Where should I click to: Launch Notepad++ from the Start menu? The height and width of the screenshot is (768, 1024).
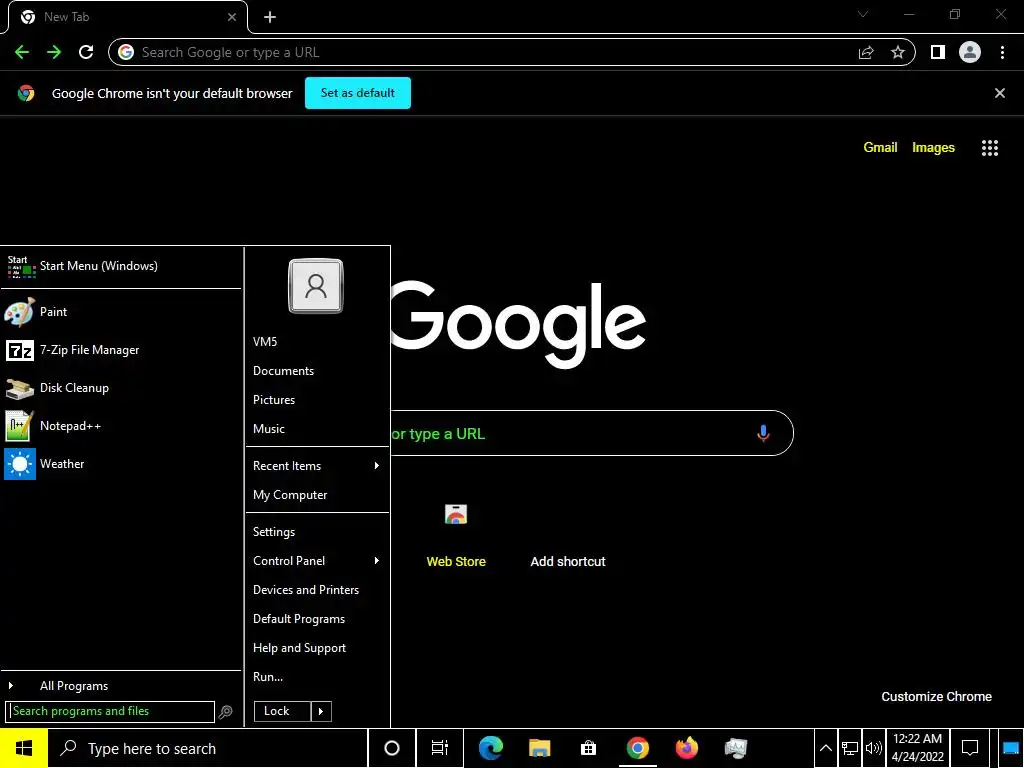(x=121, y=426)
